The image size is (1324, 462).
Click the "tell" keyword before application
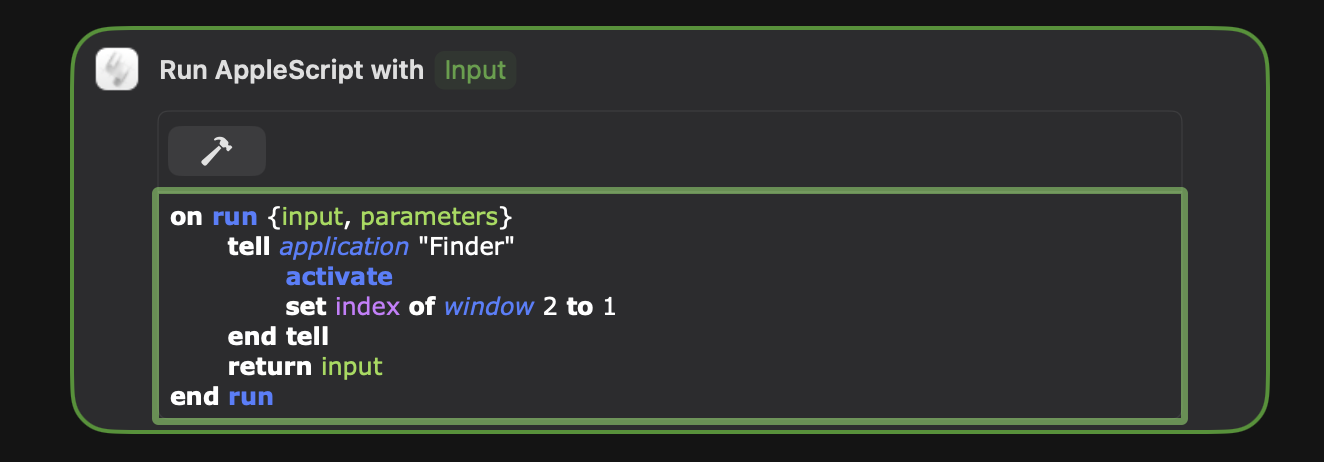tap(249, 246)
